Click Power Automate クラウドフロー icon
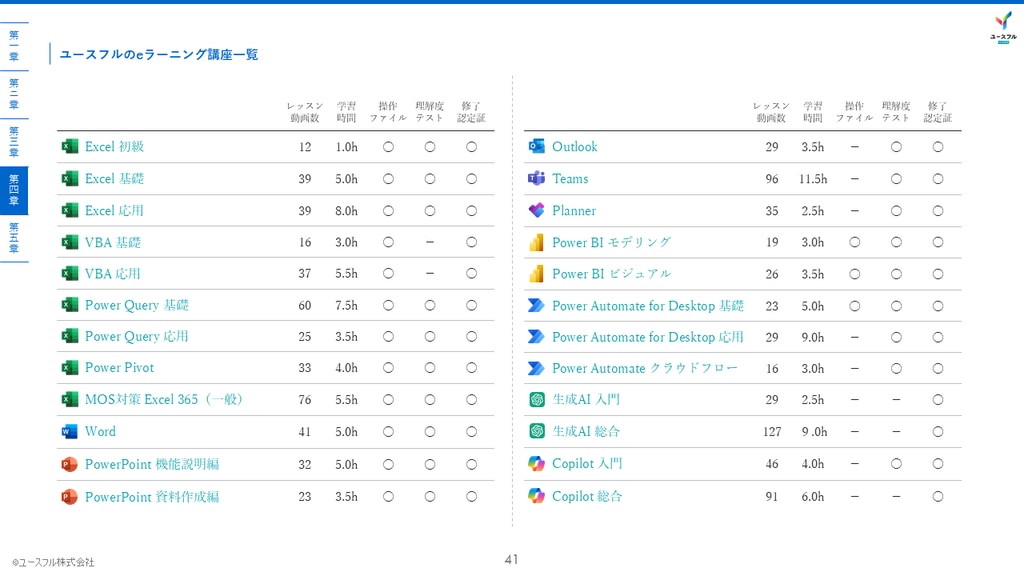Viewport: 1024px width, 576px height. [x=536, y=368]
